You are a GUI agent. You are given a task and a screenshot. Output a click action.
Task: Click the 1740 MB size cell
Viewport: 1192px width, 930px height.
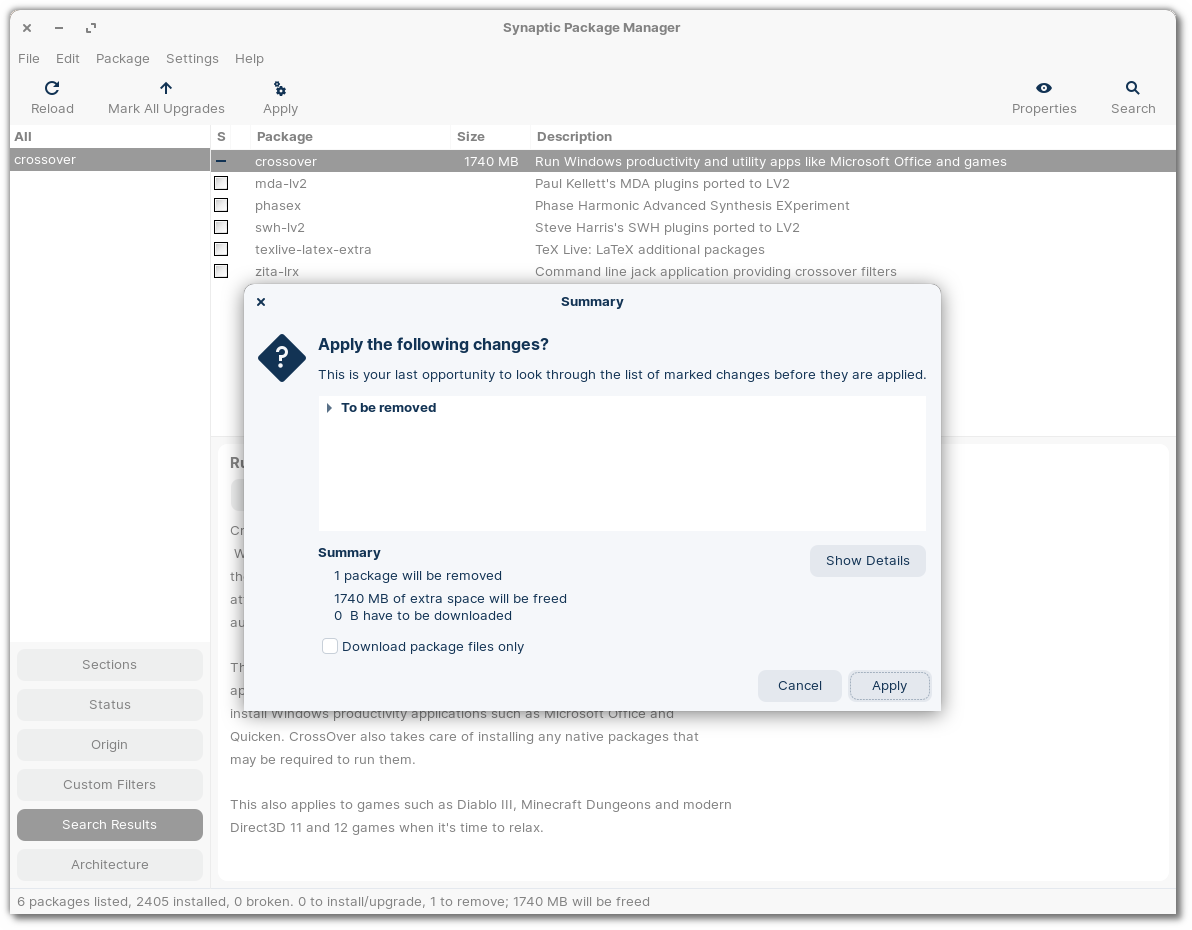point(491,161)
